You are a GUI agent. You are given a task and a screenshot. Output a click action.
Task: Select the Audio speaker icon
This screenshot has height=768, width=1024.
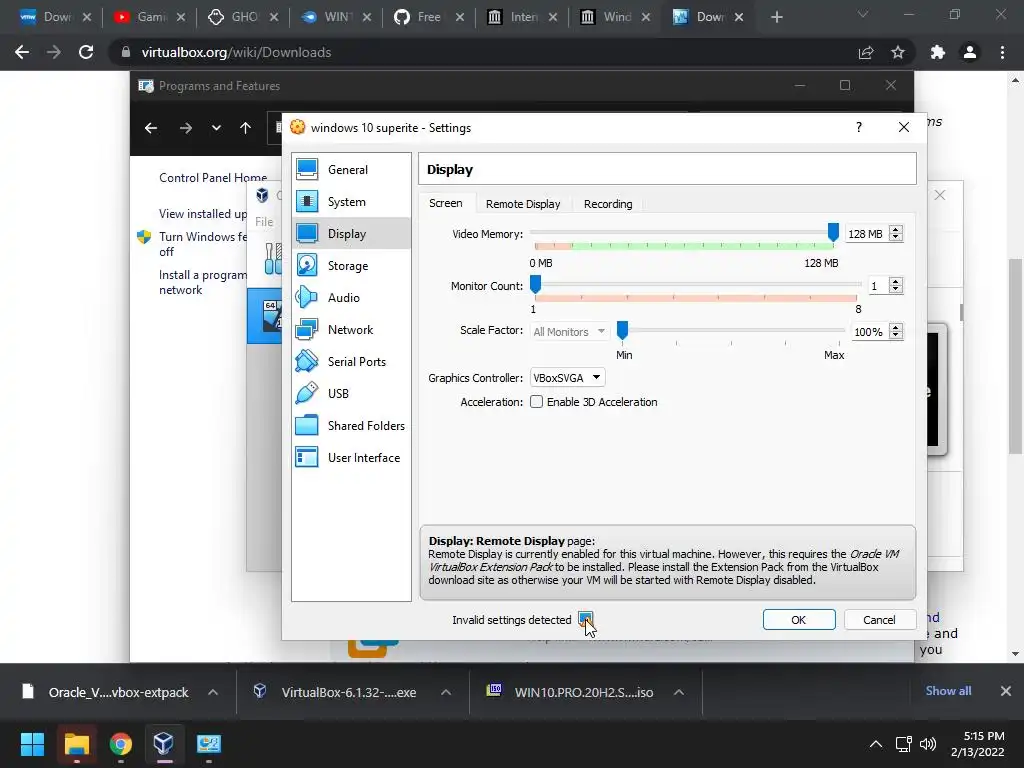pos(307,298)
